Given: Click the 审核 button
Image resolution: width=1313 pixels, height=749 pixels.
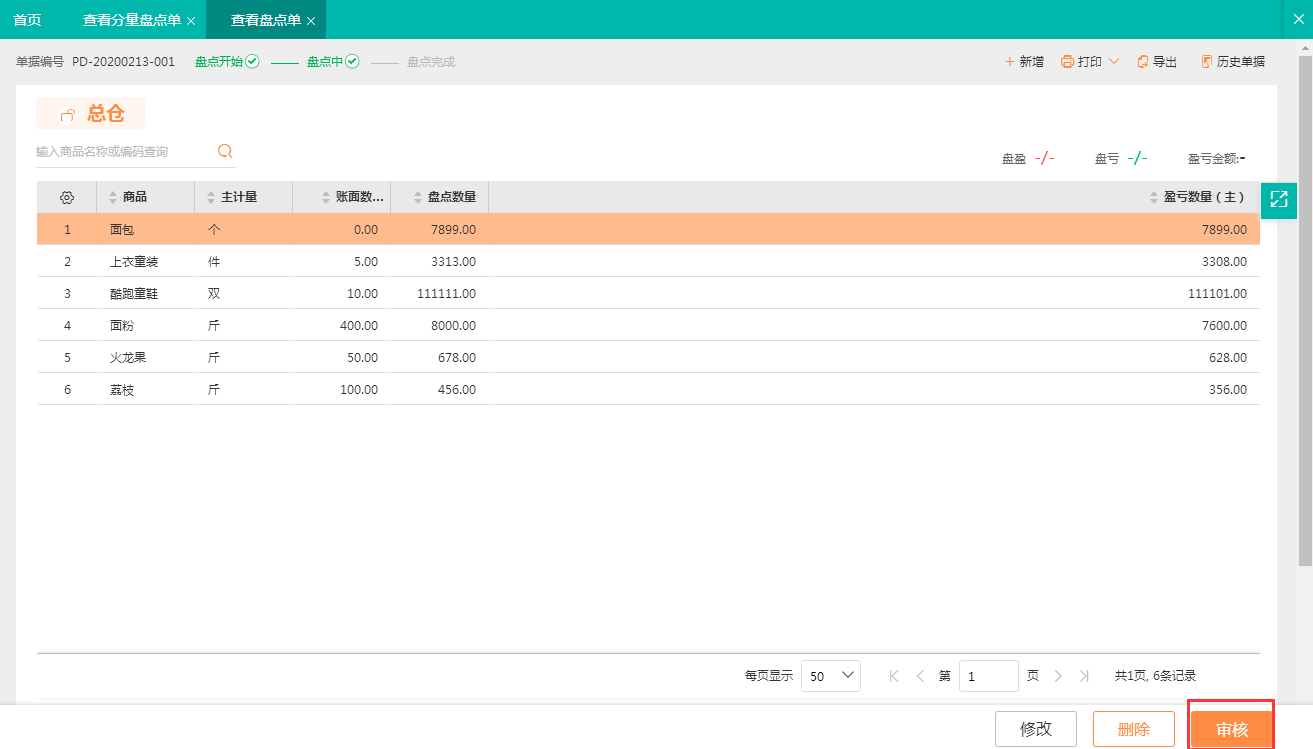Looking at the screenshot, I should coord(1231,729).
